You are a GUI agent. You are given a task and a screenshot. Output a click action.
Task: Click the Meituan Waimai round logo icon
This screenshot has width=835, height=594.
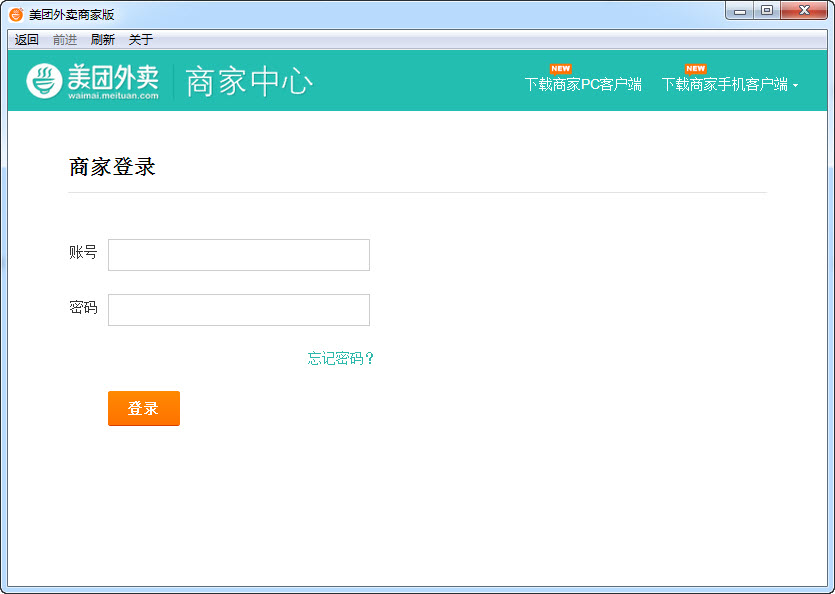coord(46,79)
